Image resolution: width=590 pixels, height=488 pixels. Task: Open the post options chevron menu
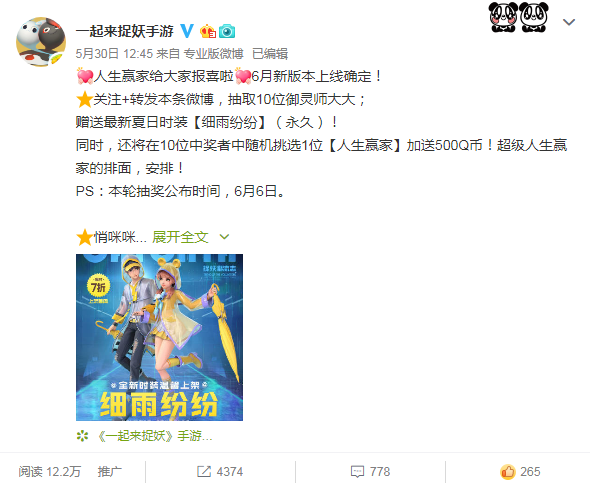(x=569, y=22)
